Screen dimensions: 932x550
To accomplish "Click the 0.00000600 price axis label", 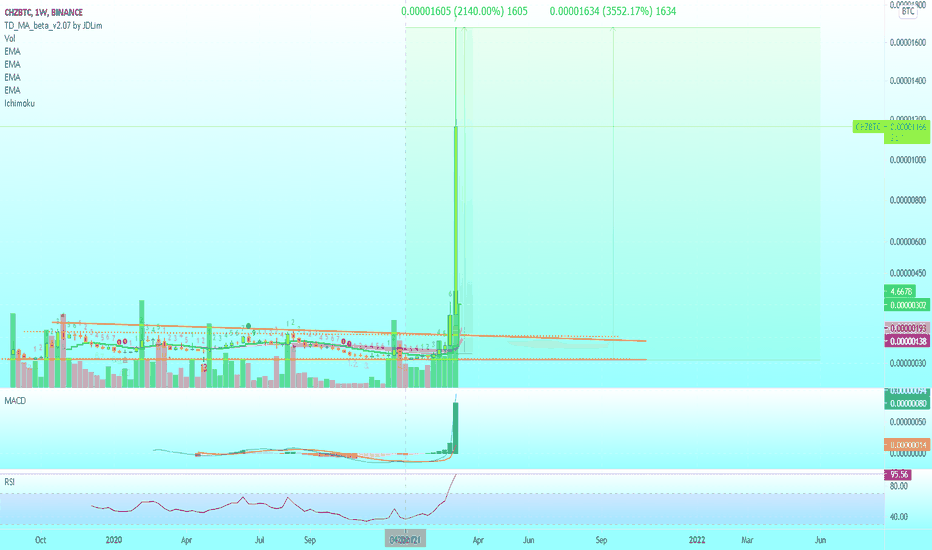I will [x=908, y=242].
